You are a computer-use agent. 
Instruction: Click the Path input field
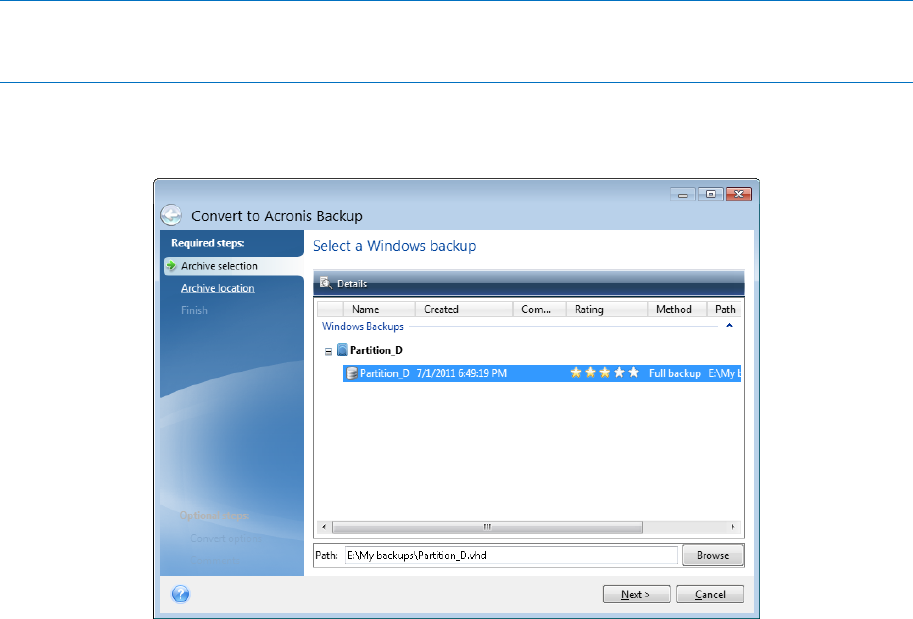[x=511, y=555]
